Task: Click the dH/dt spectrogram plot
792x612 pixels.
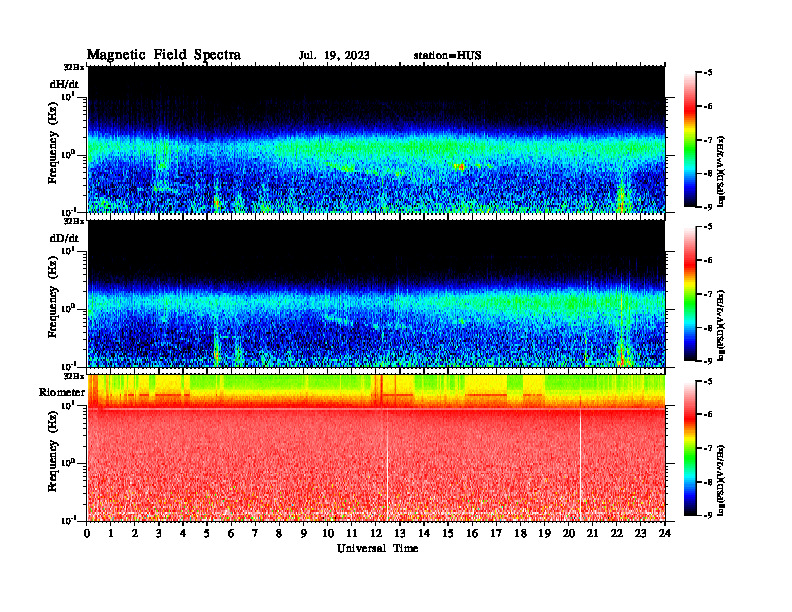Action: point(376,139)
